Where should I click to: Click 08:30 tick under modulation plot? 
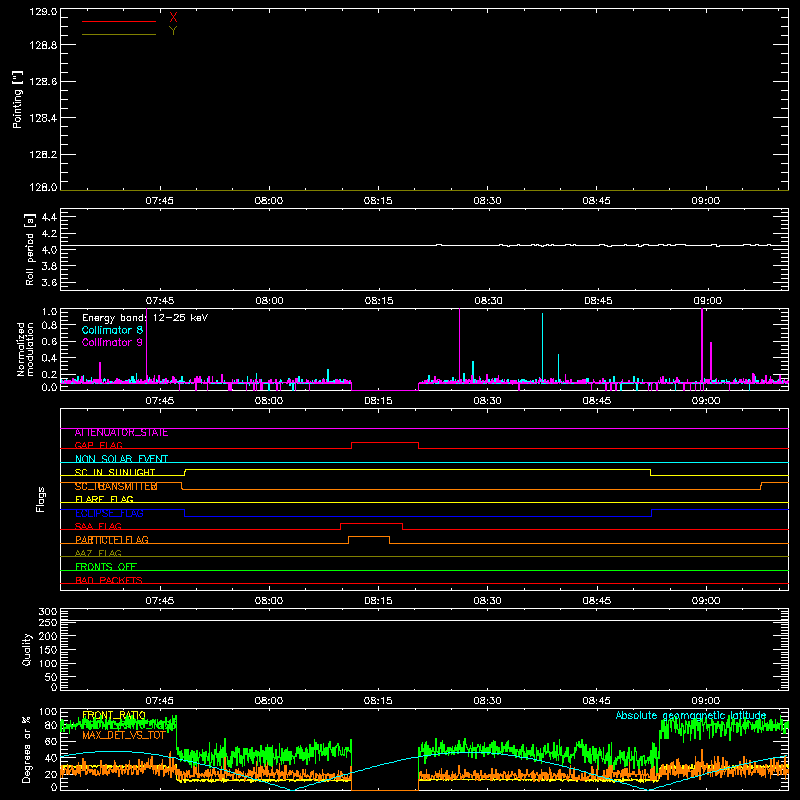click(487, 401)
